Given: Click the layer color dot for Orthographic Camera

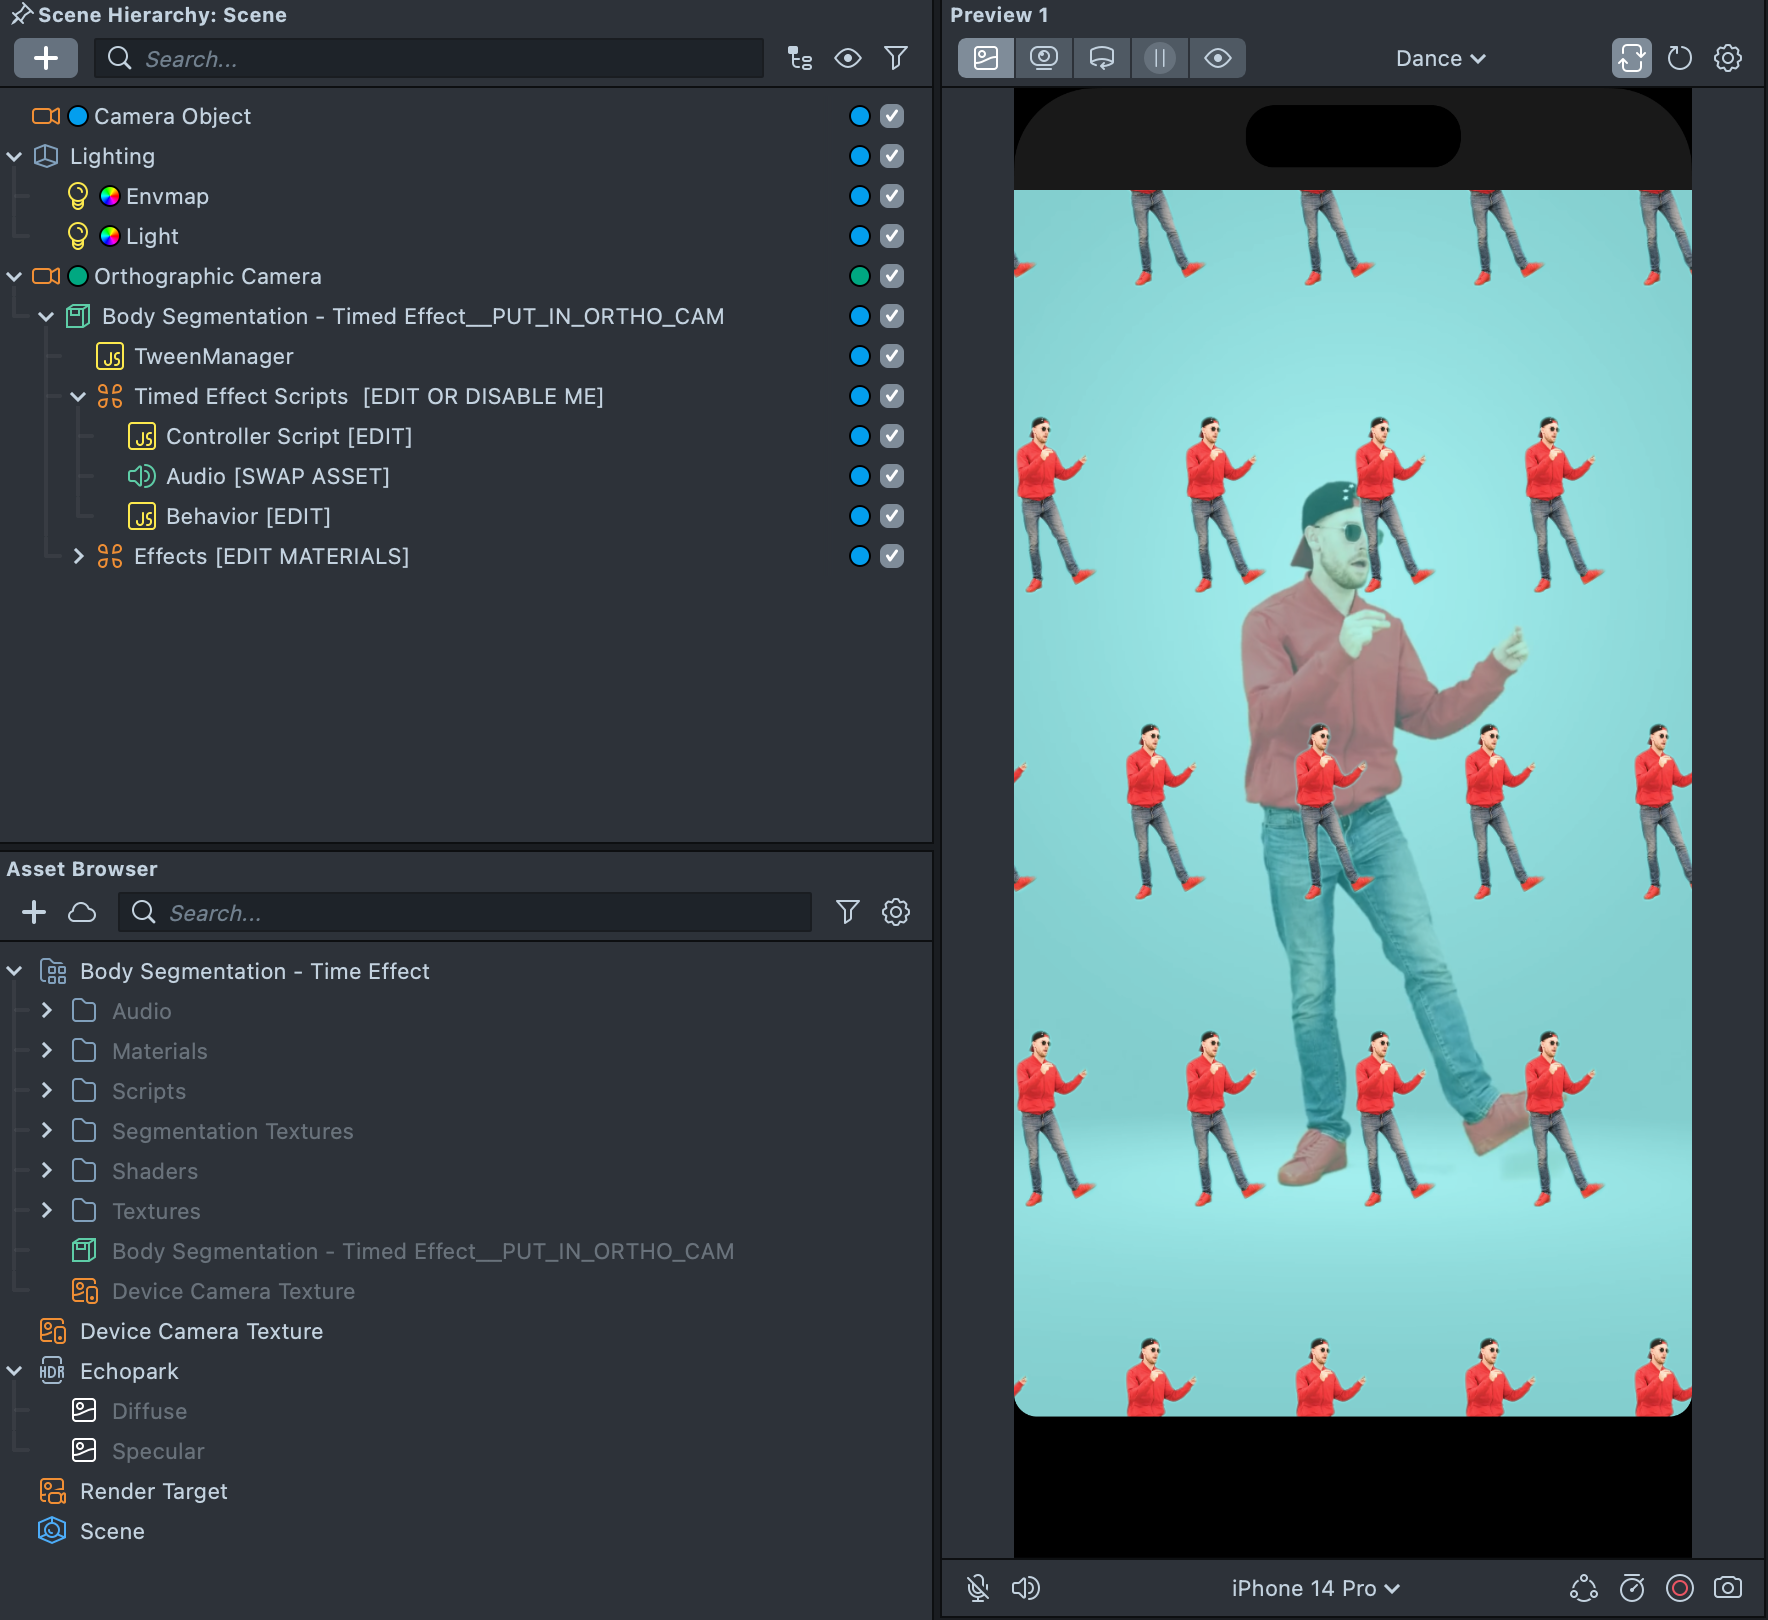Looking at the screenshot, I should [859, 276].
